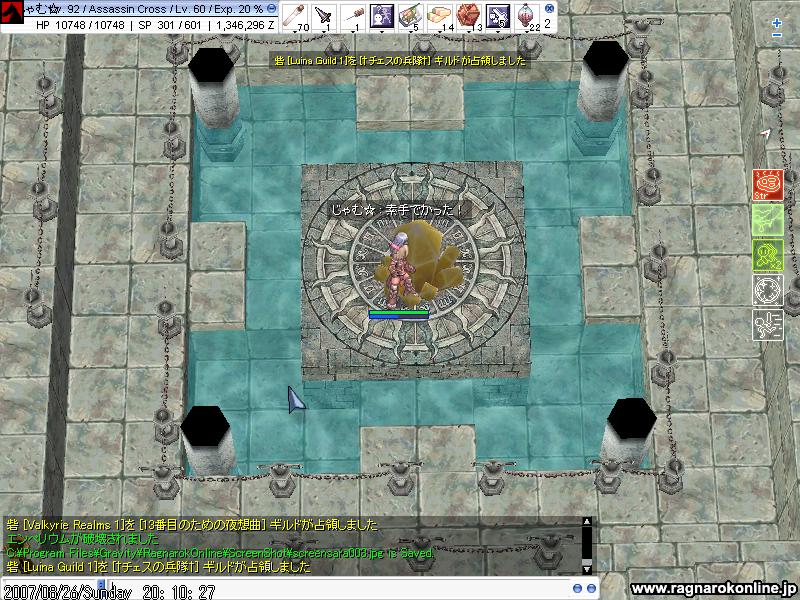Click the green Emperium destroyed chat line
The height and width of the screenshot is (600, 800).
coord(83,539)
